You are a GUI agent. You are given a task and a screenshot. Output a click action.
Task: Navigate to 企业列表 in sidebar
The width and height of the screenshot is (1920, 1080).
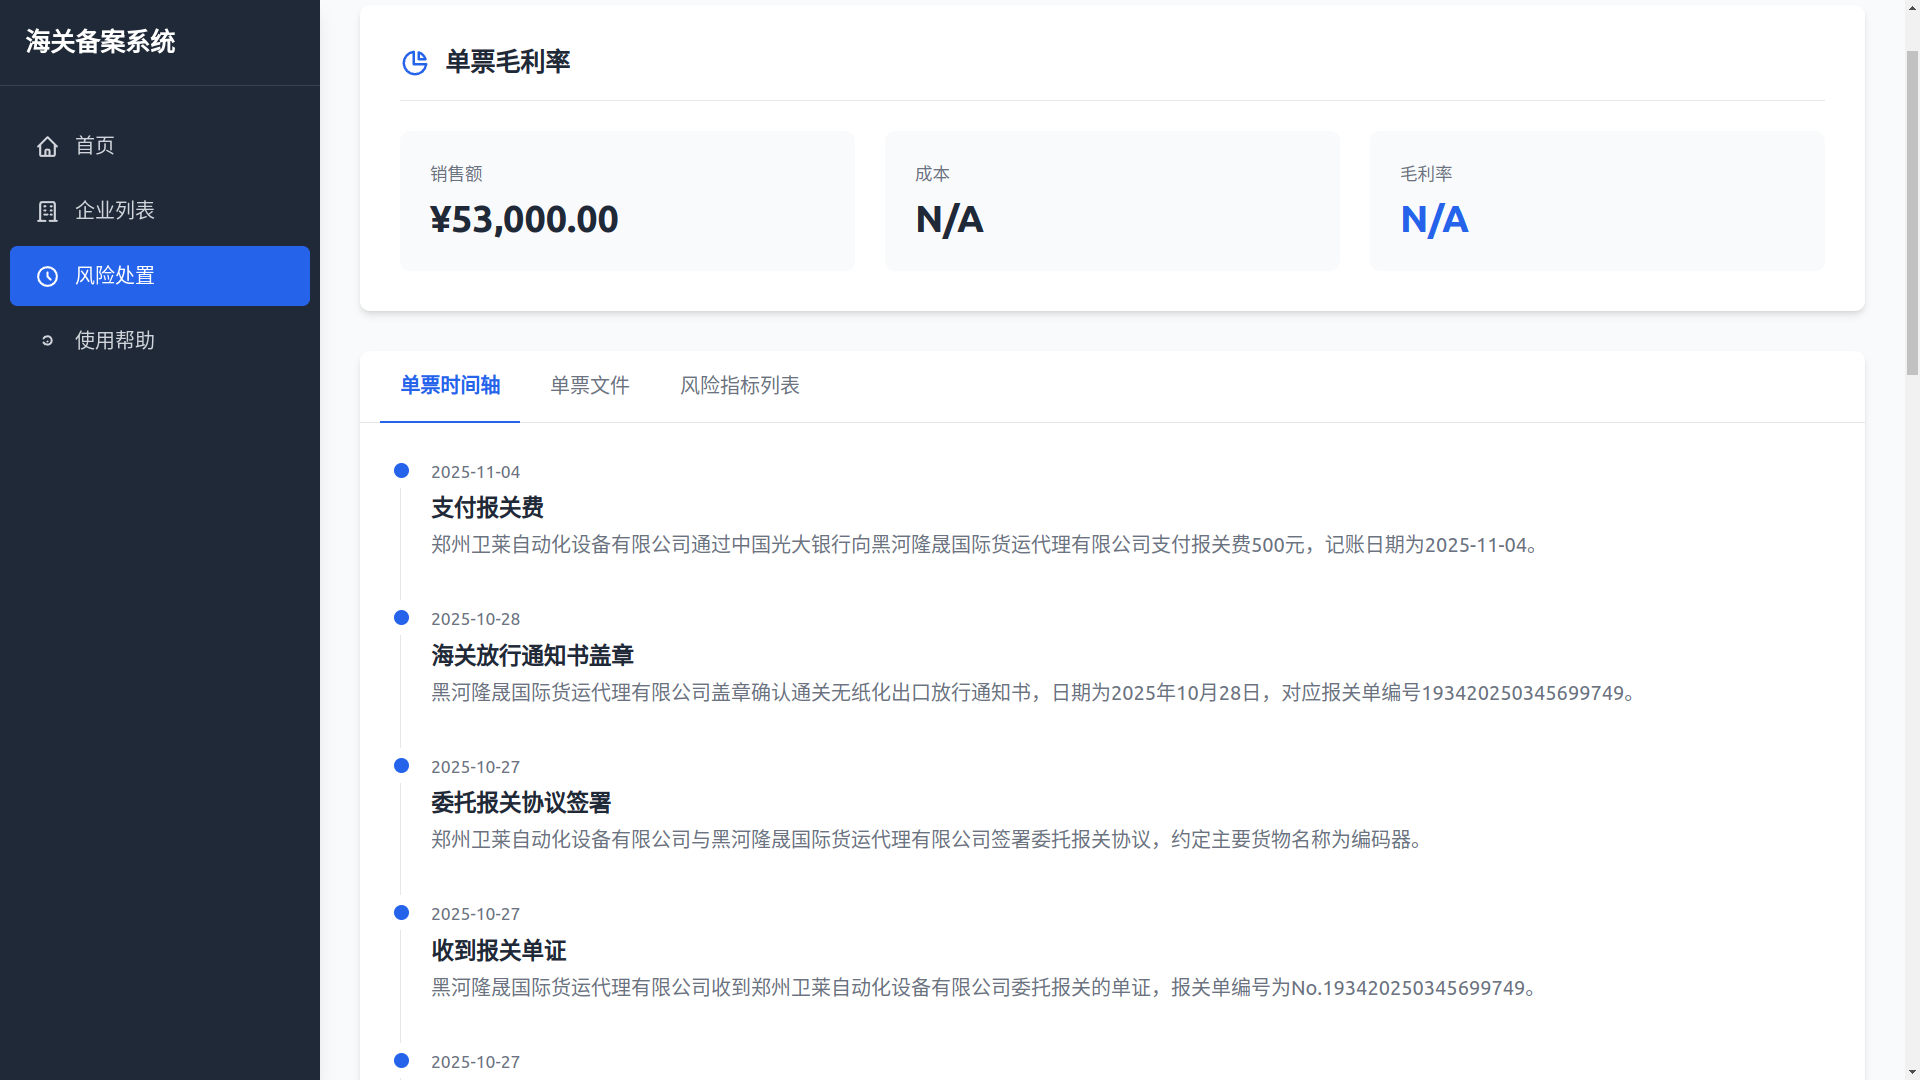click(115, 211)
